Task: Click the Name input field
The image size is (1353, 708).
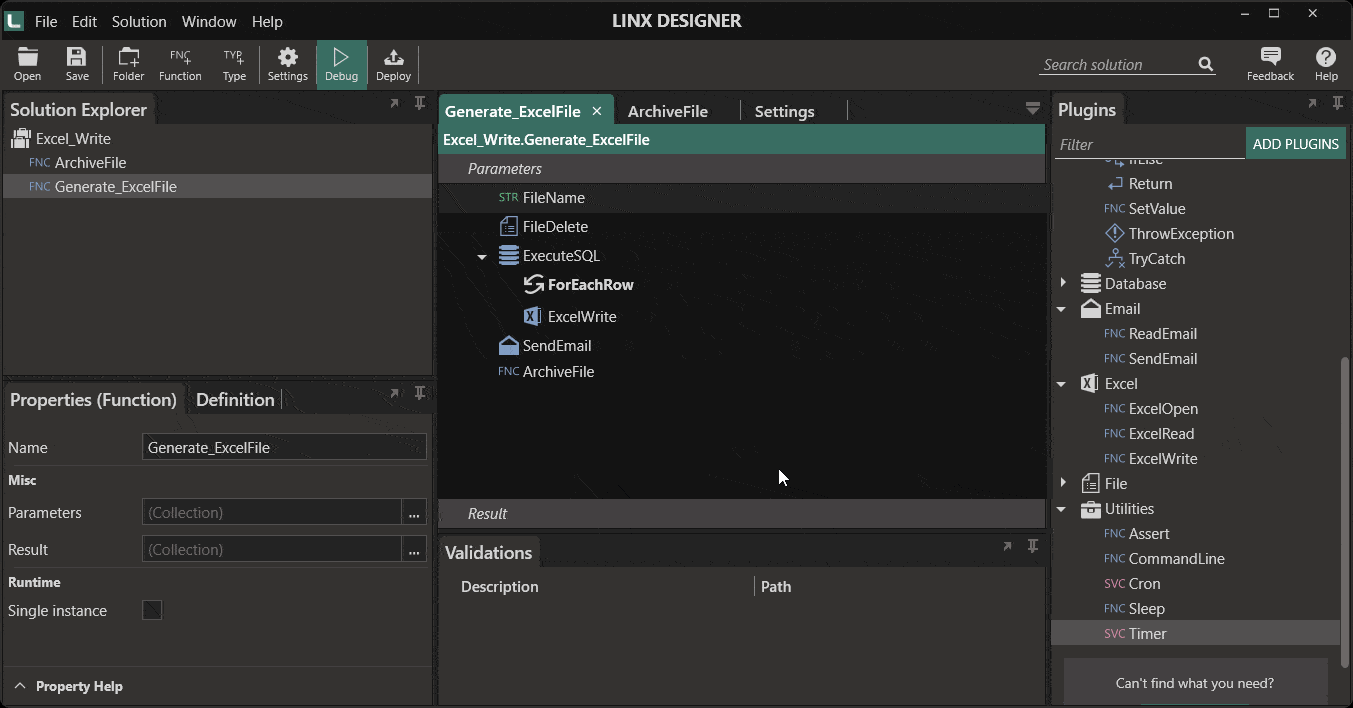Action: (x=284, y=447)
